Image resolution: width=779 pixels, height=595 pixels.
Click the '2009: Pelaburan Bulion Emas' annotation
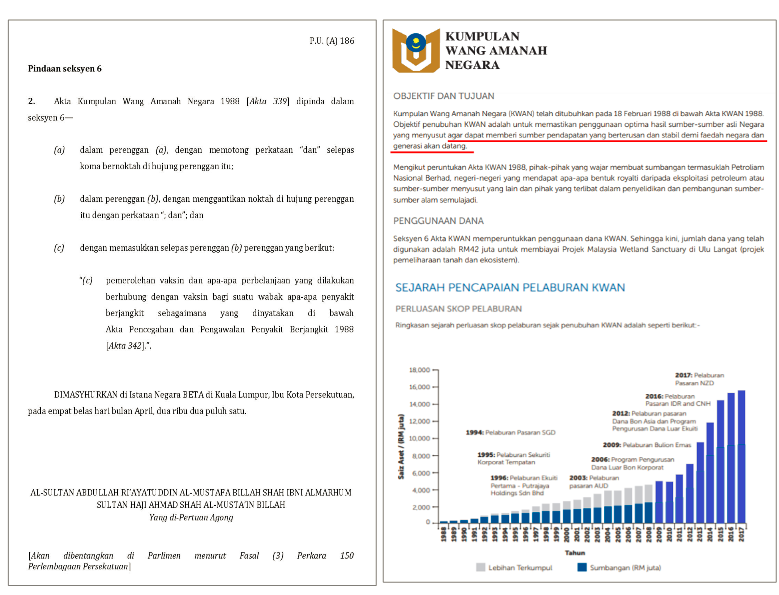pos(647,445)
